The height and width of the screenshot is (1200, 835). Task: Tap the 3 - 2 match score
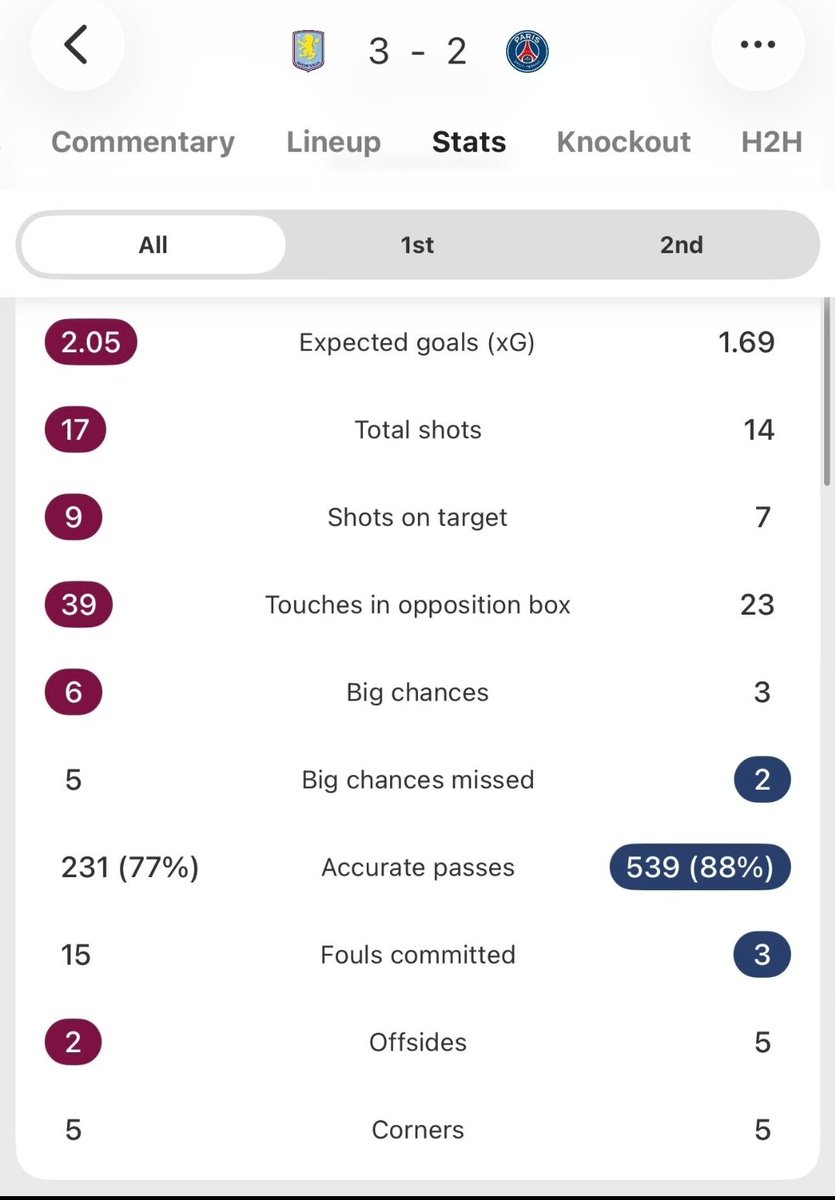coord(417,50)
